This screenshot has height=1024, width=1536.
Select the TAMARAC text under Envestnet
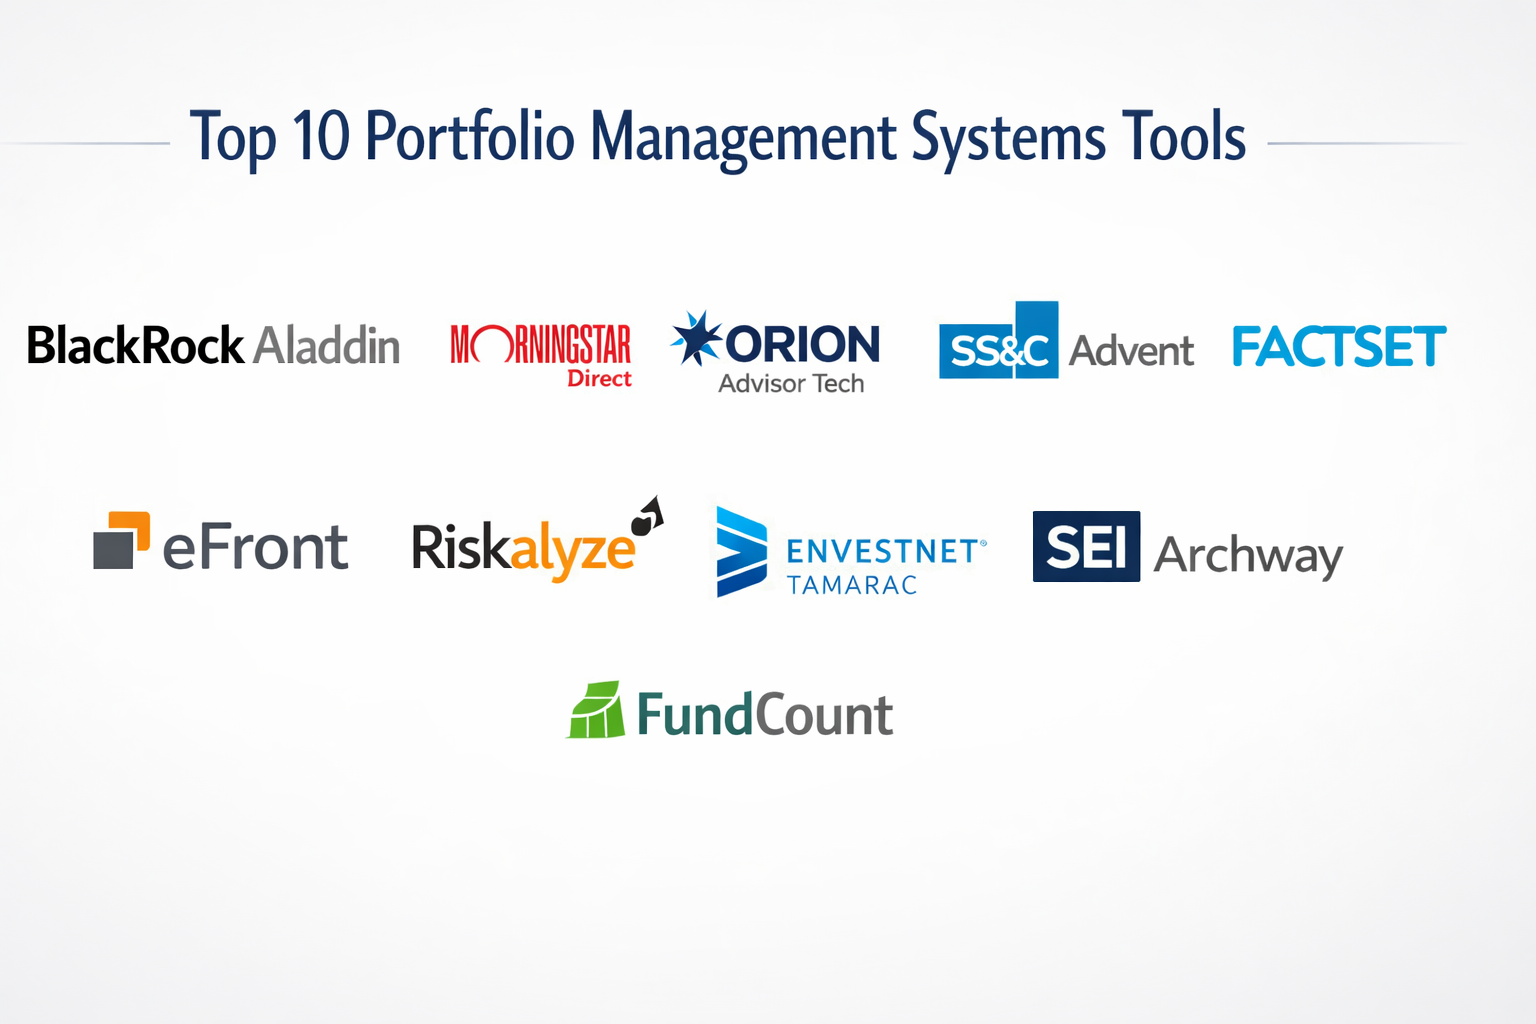852,585
